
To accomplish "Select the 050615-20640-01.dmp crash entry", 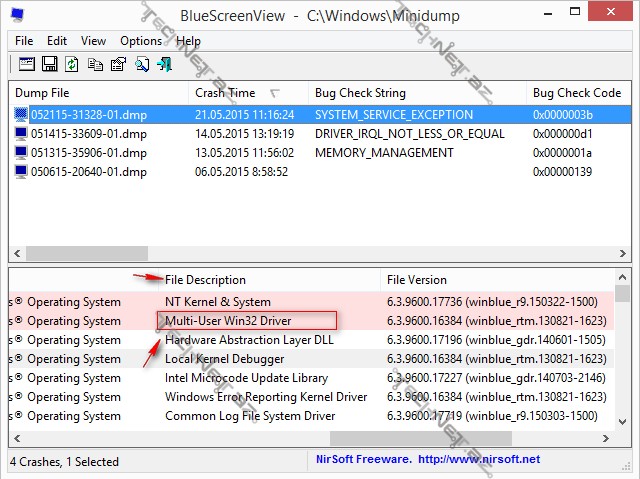I will click(88, 172).
